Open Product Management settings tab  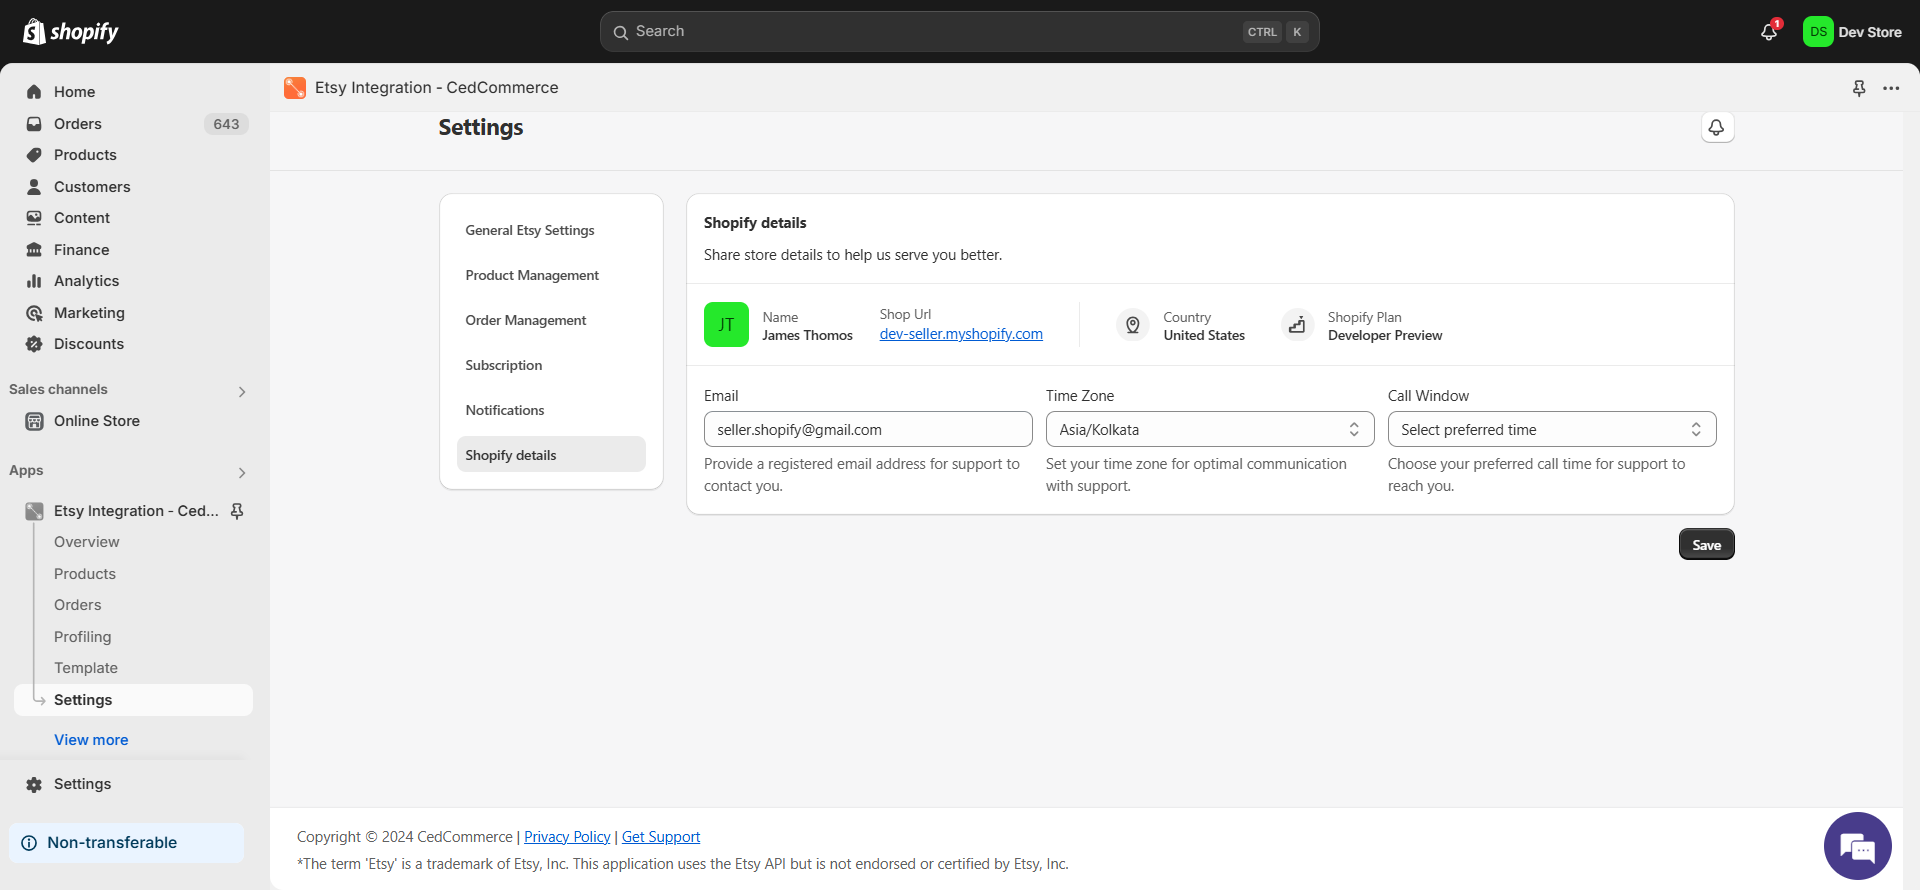click(x=551, y=275)
